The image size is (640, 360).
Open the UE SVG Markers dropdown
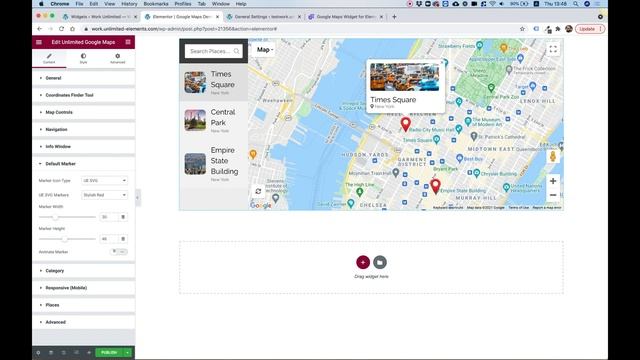(x=104, y=195)
